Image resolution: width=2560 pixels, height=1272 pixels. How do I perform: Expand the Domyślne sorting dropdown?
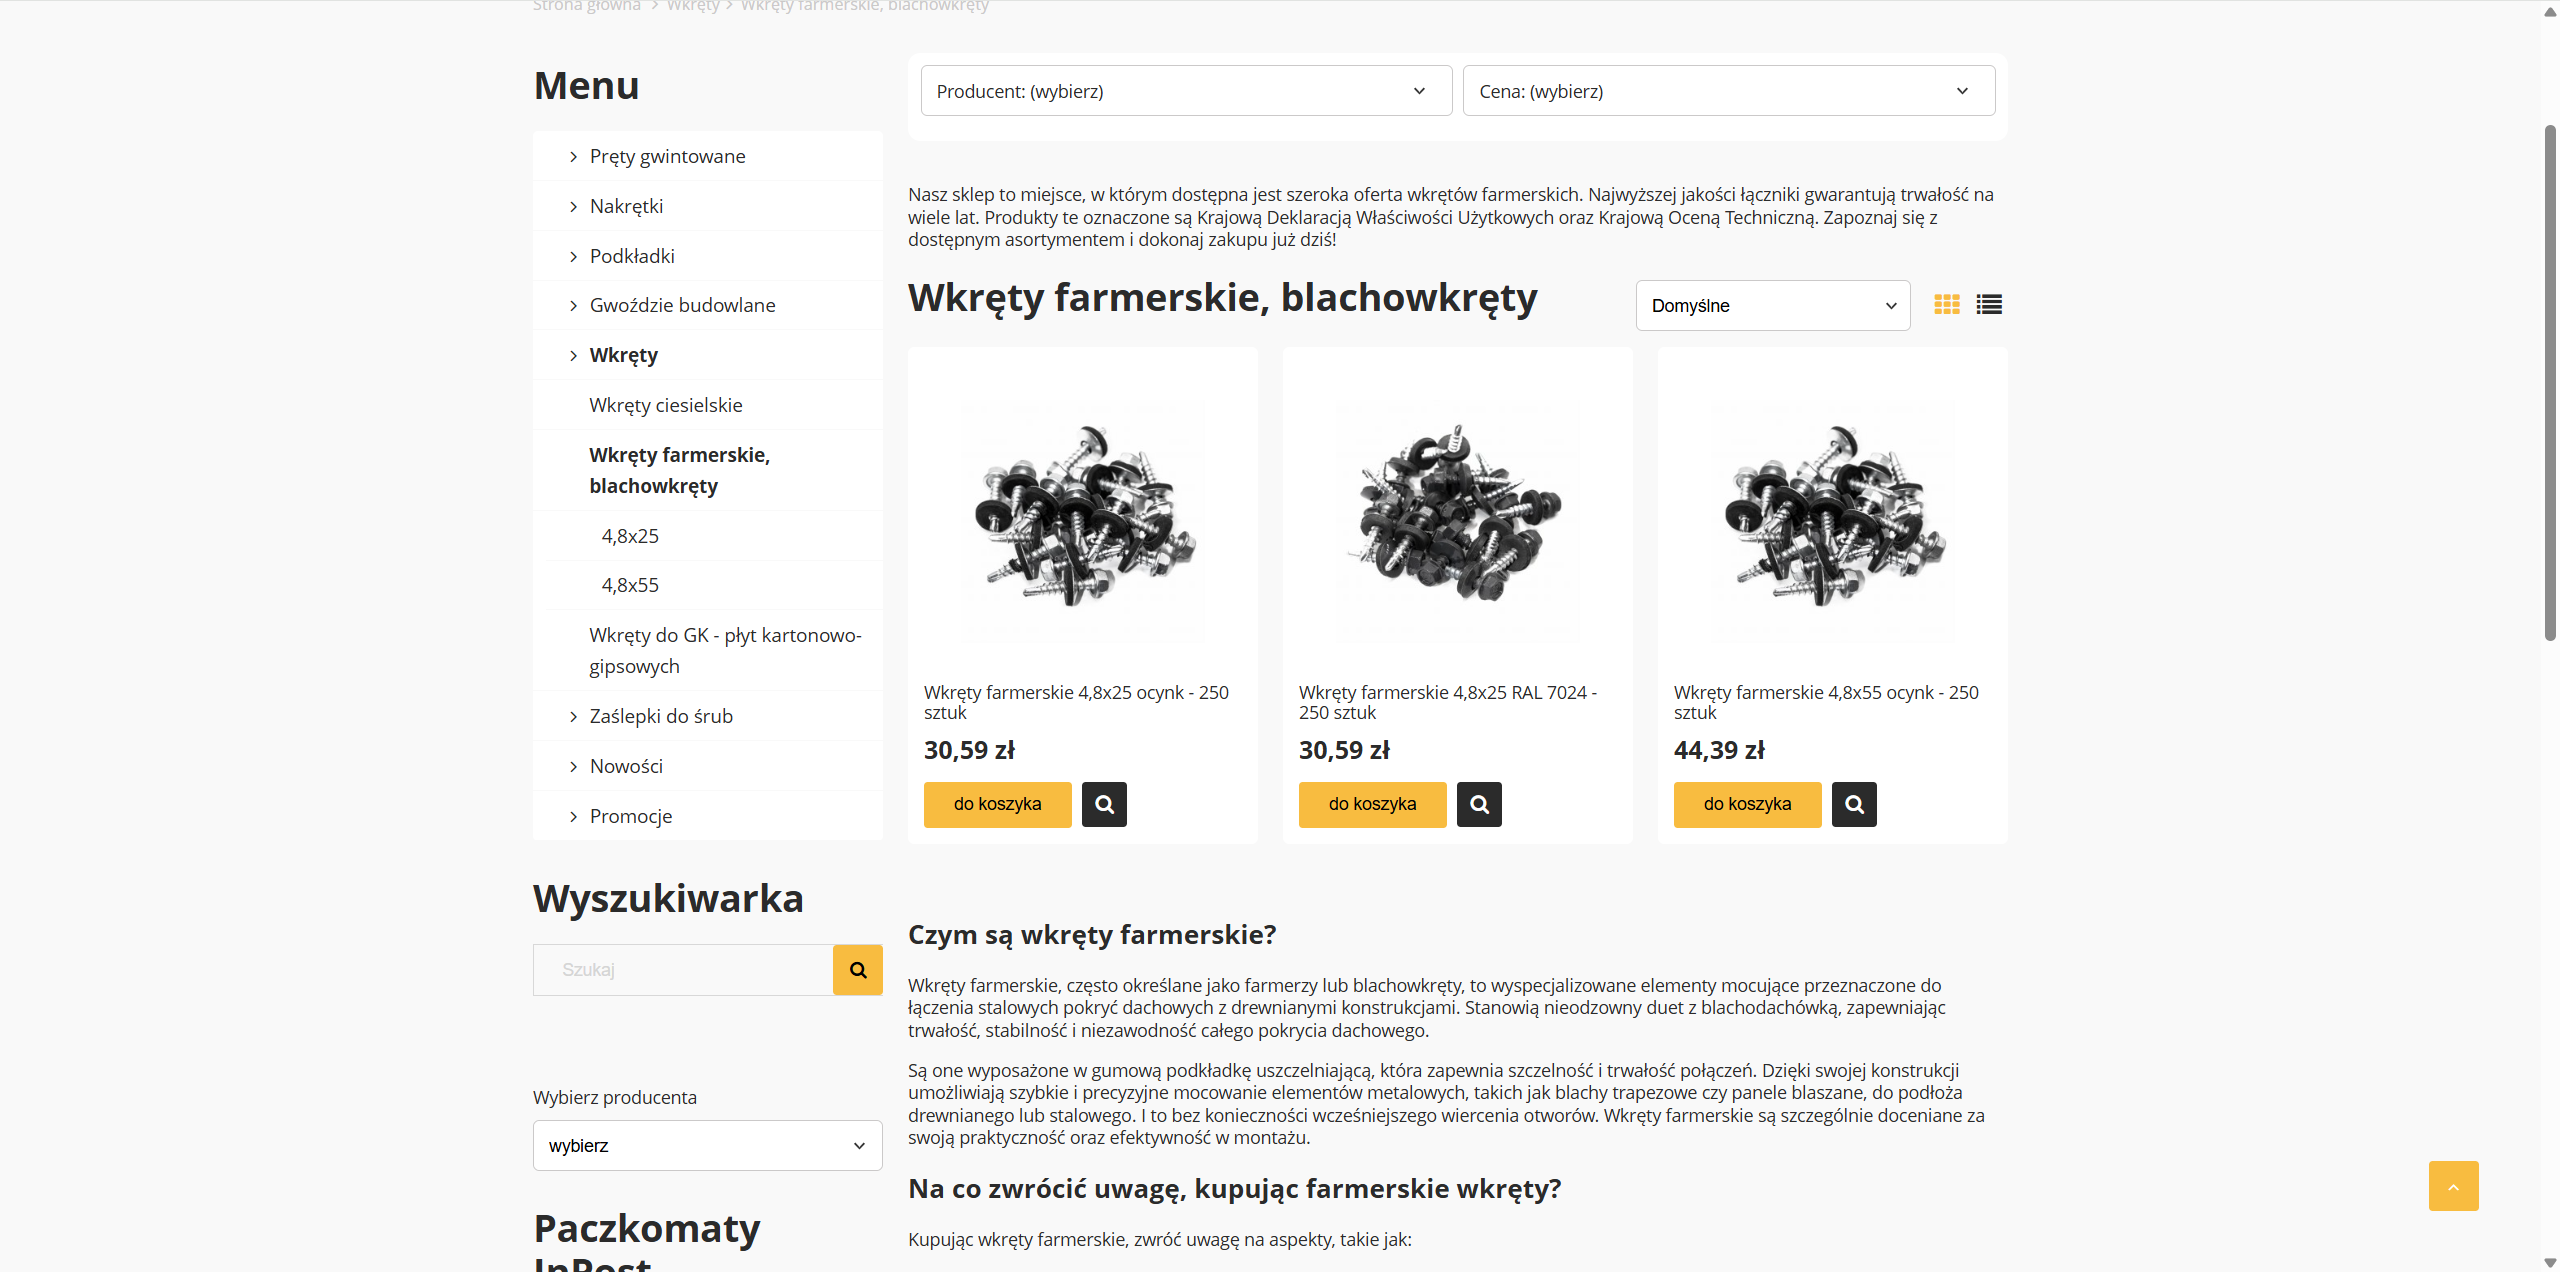click(x=1772, y=306)
